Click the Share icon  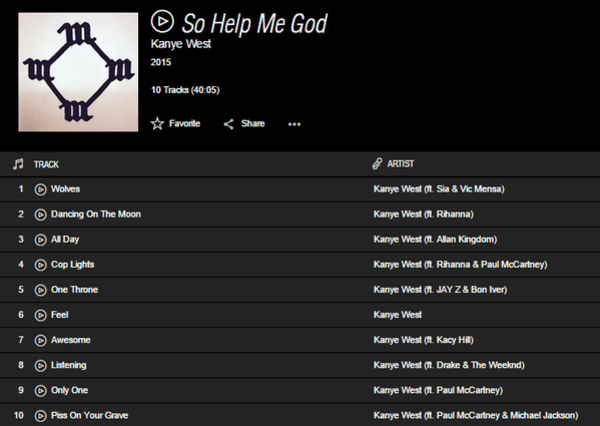pos(228,124)
